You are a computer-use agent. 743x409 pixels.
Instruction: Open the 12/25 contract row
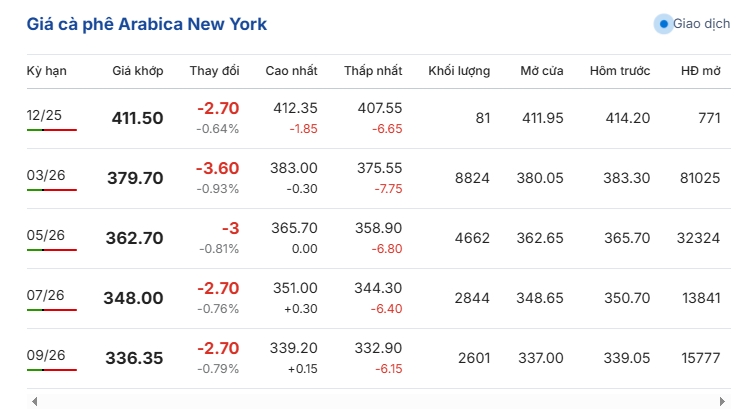44,116
